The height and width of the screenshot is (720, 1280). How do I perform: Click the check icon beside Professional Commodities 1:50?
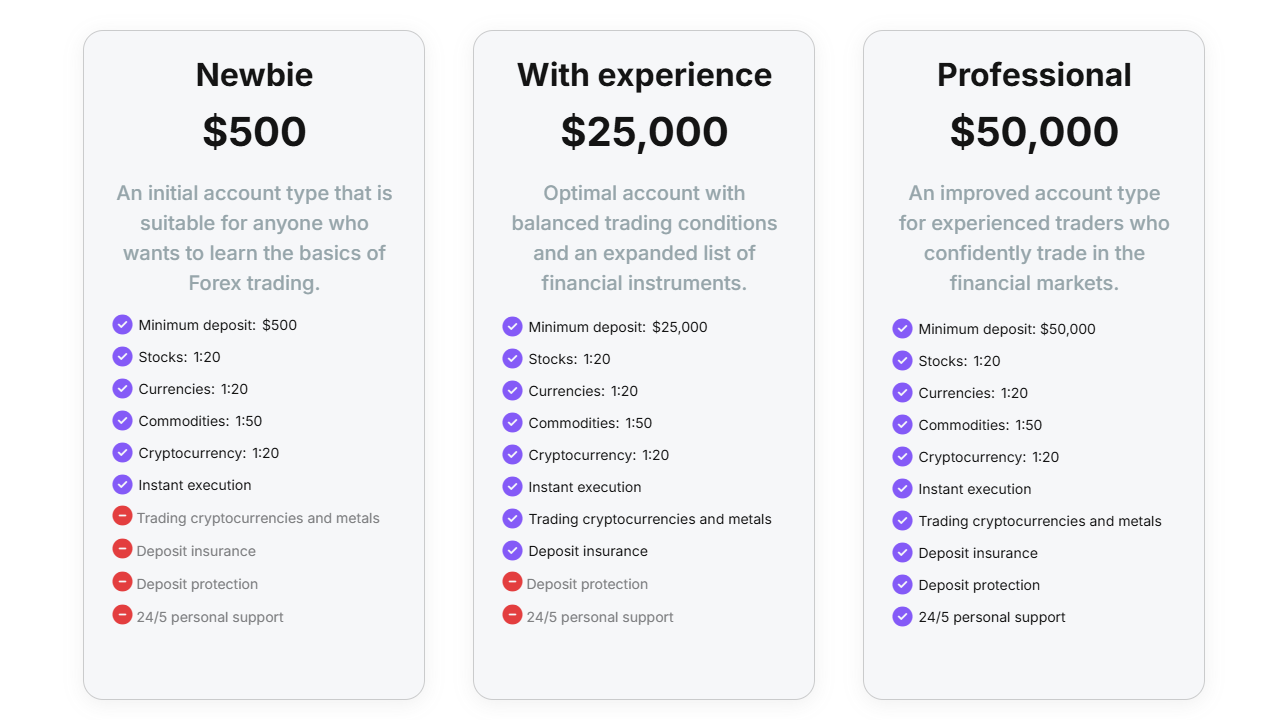[x=902, y=424]
